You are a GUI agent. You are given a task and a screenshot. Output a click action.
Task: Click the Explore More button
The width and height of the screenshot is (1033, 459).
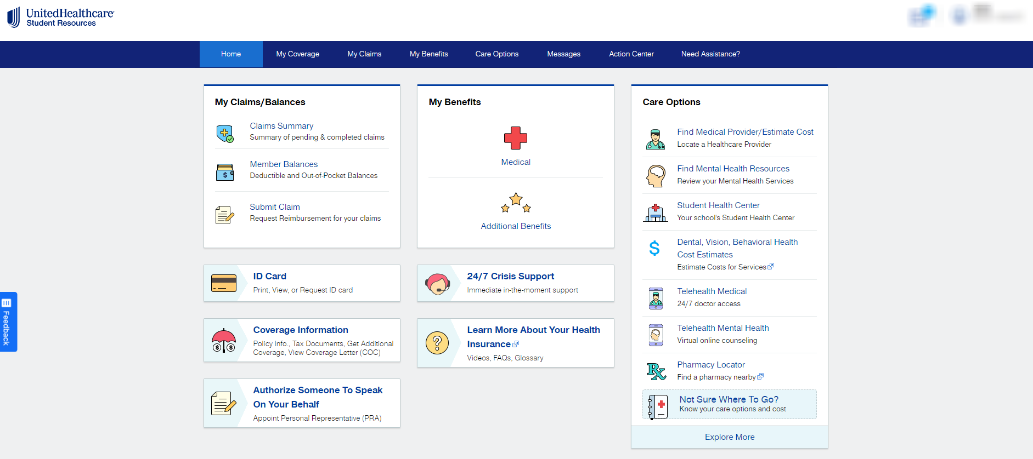coord(729,437)
